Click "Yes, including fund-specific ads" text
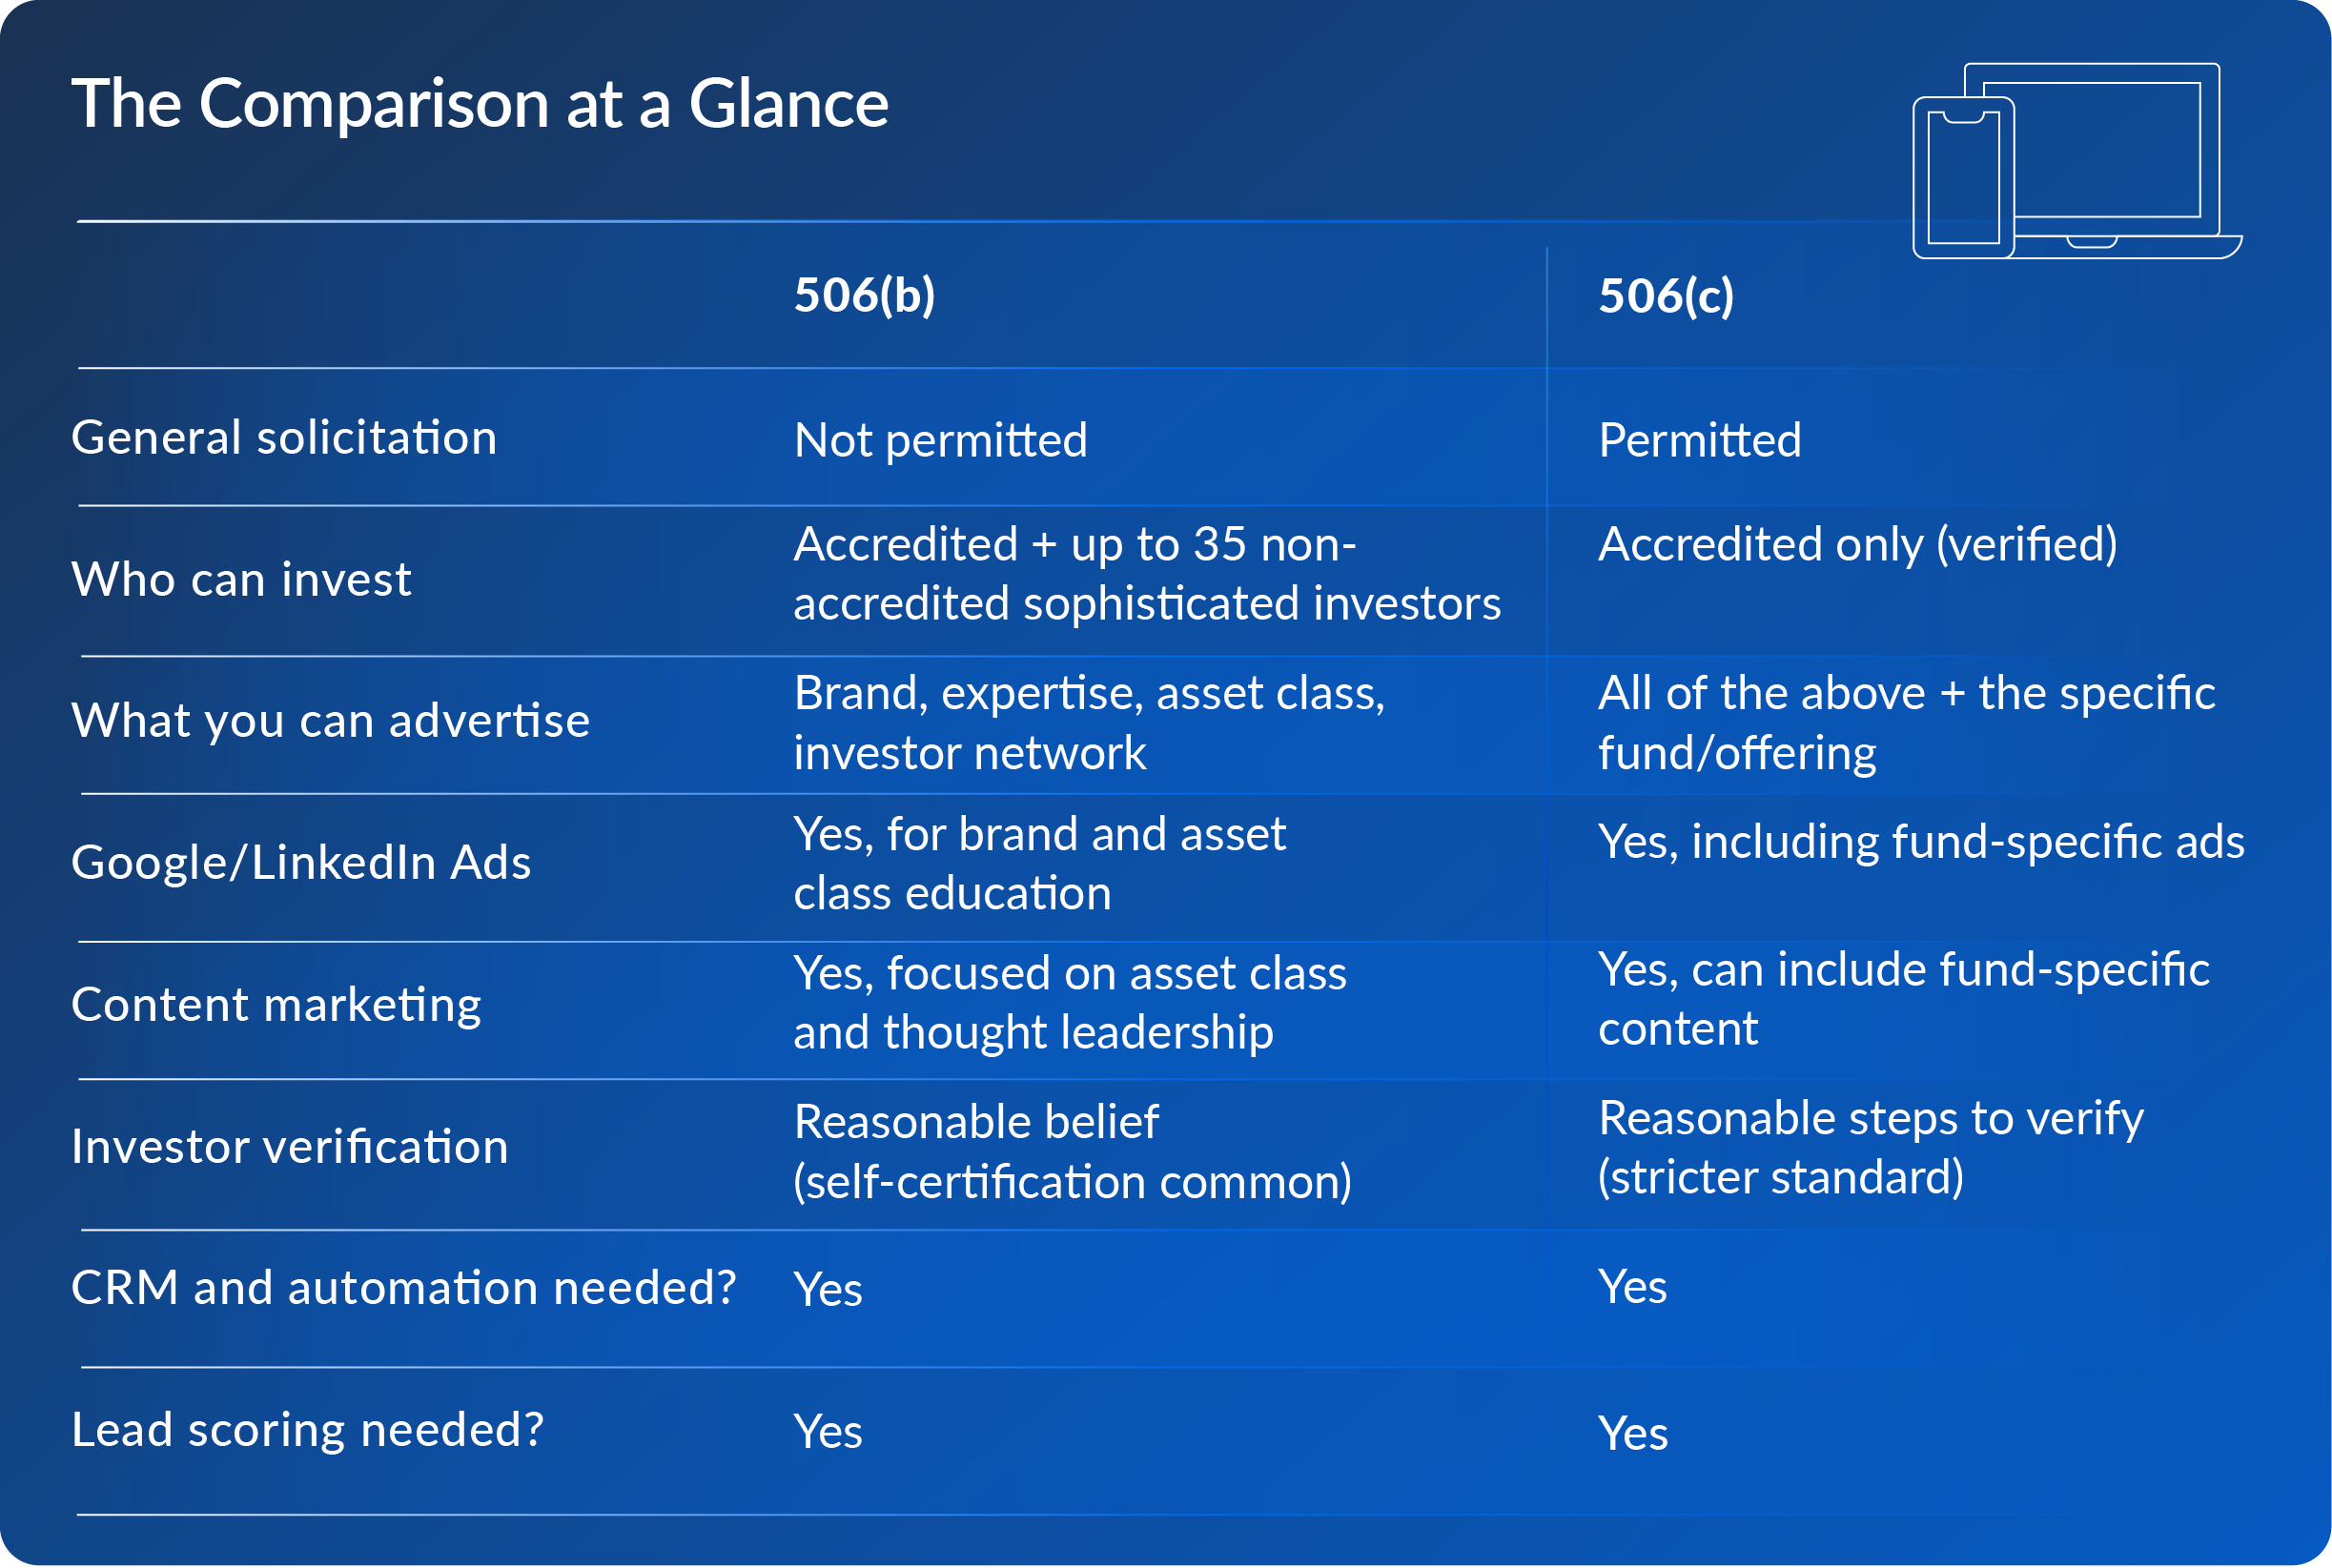 [1920, 842]
